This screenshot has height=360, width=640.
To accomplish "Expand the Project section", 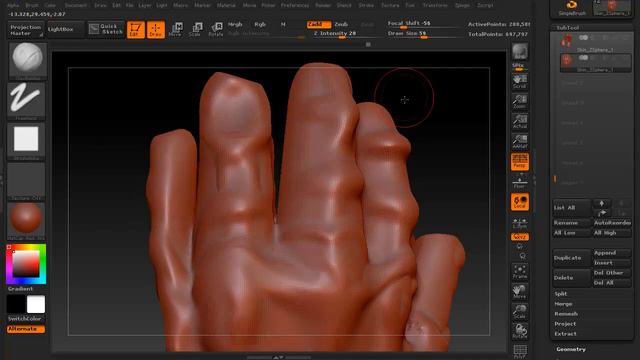I will 565,324.
